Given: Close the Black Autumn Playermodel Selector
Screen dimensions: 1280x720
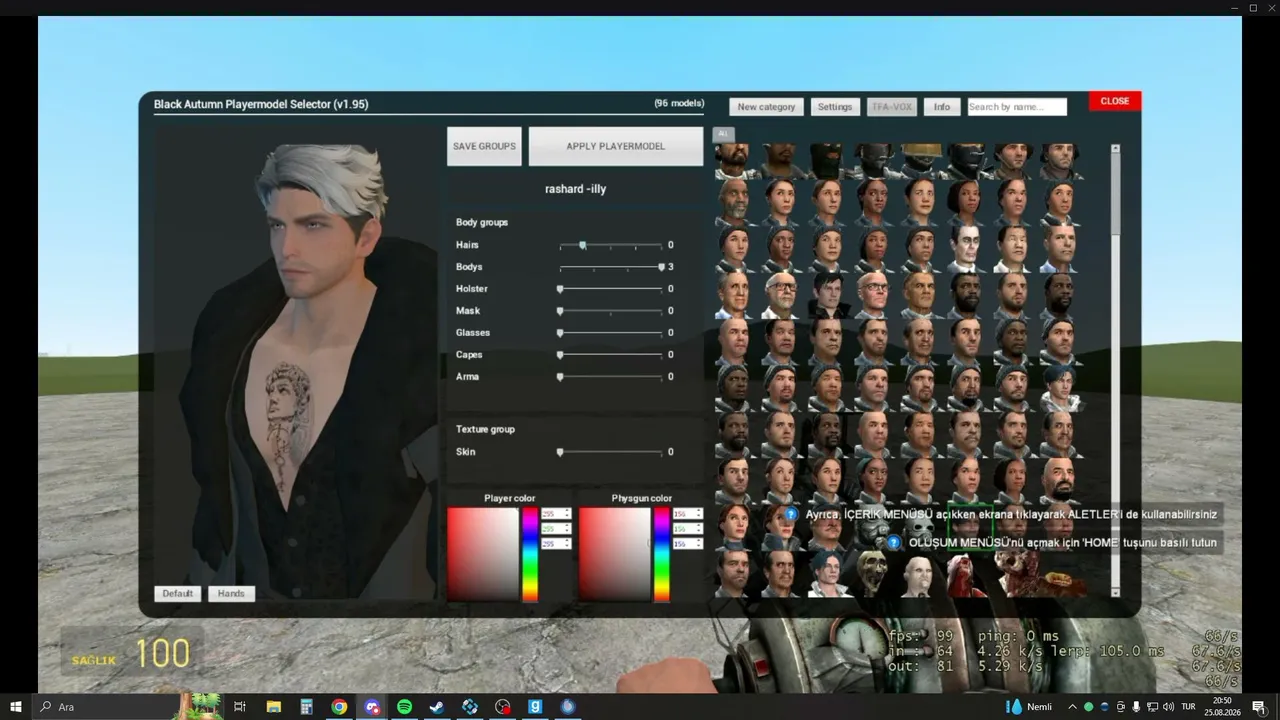Looking at the screenshot, I should pos(1115,101).
